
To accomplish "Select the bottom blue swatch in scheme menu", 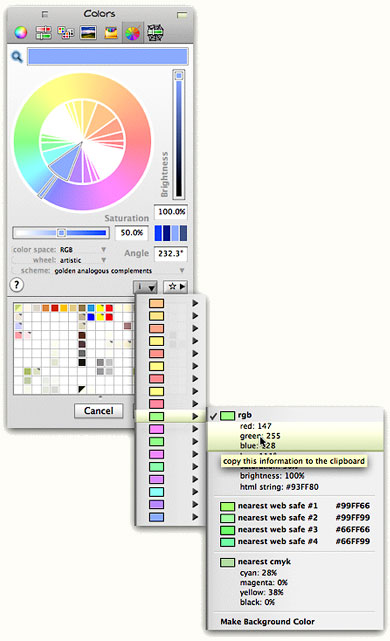I will [x=157, y=517].
